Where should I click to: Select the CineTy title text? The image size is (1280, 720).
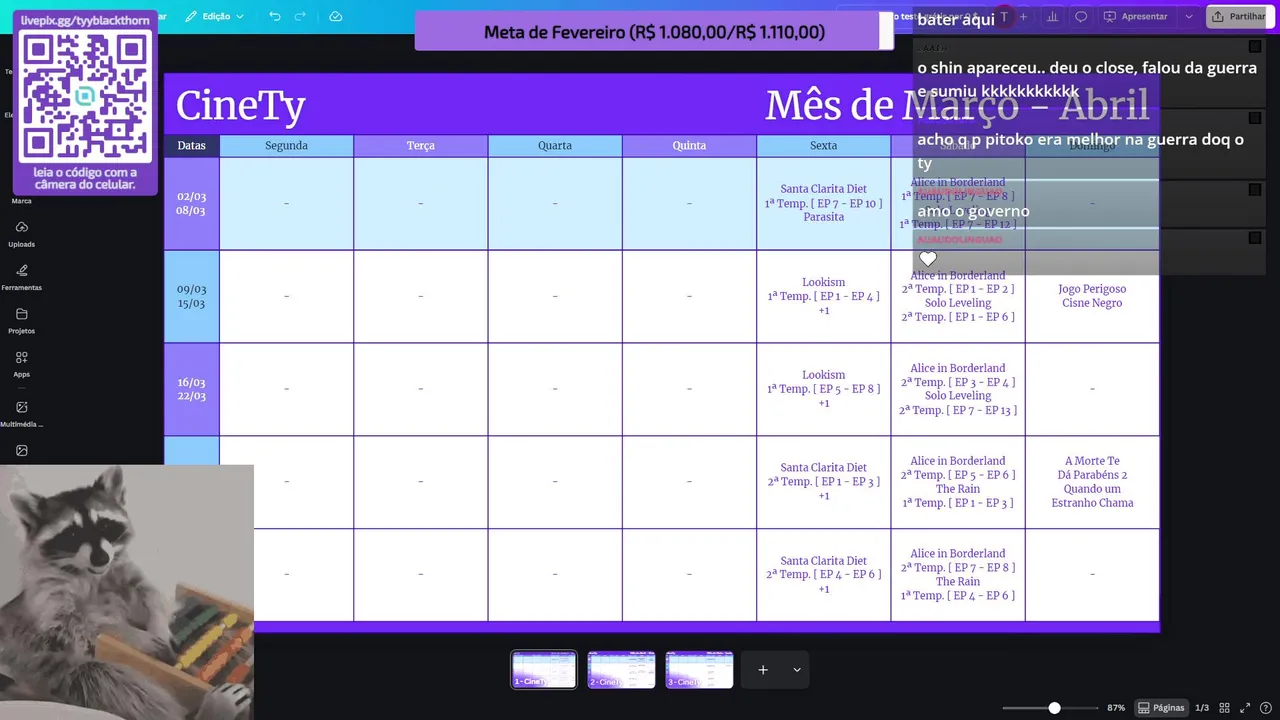pos(241,106)
